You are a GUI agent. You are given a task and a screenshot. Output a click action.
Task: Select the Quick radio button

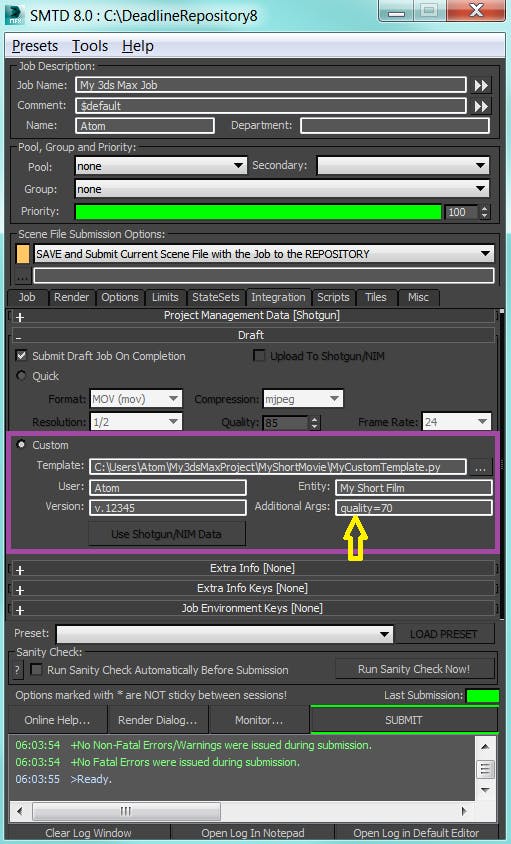click(x=22, y=375)
